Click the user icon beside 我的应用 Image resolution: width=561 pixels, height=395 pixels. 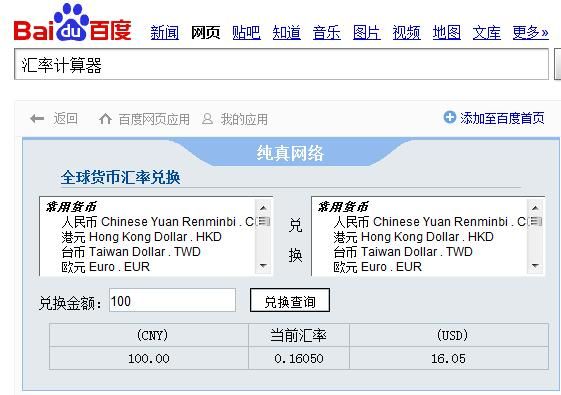[x=208, y=119]
